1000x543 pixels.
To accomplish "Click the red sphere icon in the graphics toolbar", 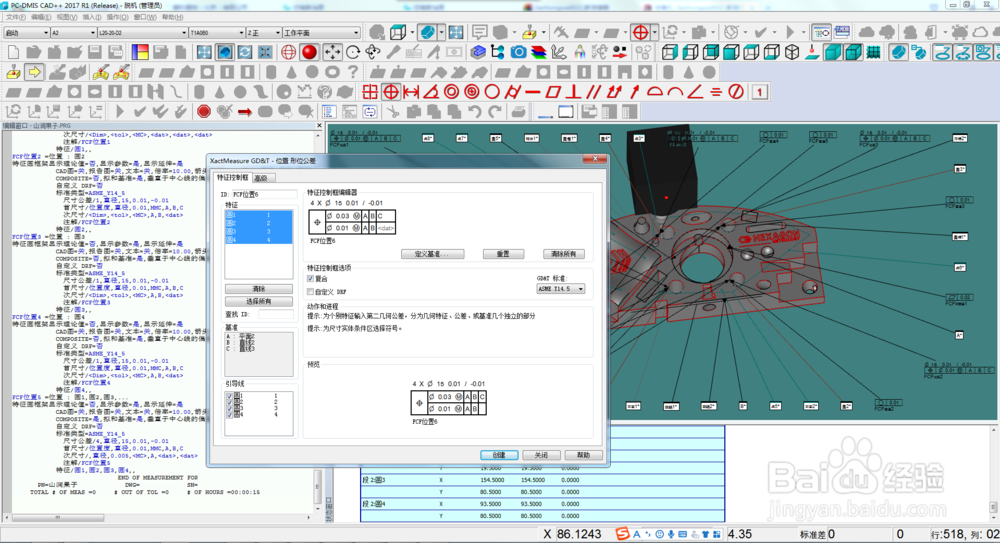I will [x=309, y=52].
